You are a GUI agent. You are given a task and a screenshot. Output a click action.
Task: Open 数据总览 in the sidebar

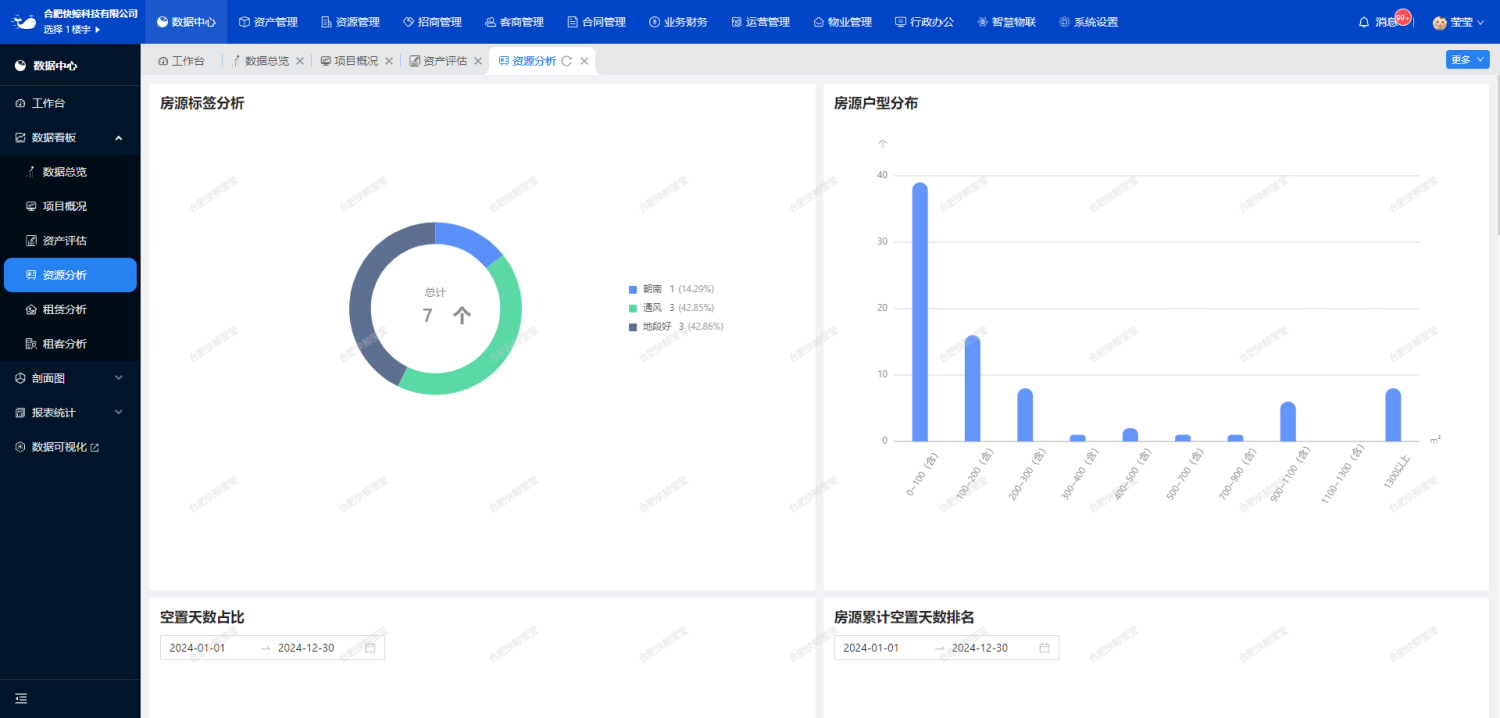[70, 172]
